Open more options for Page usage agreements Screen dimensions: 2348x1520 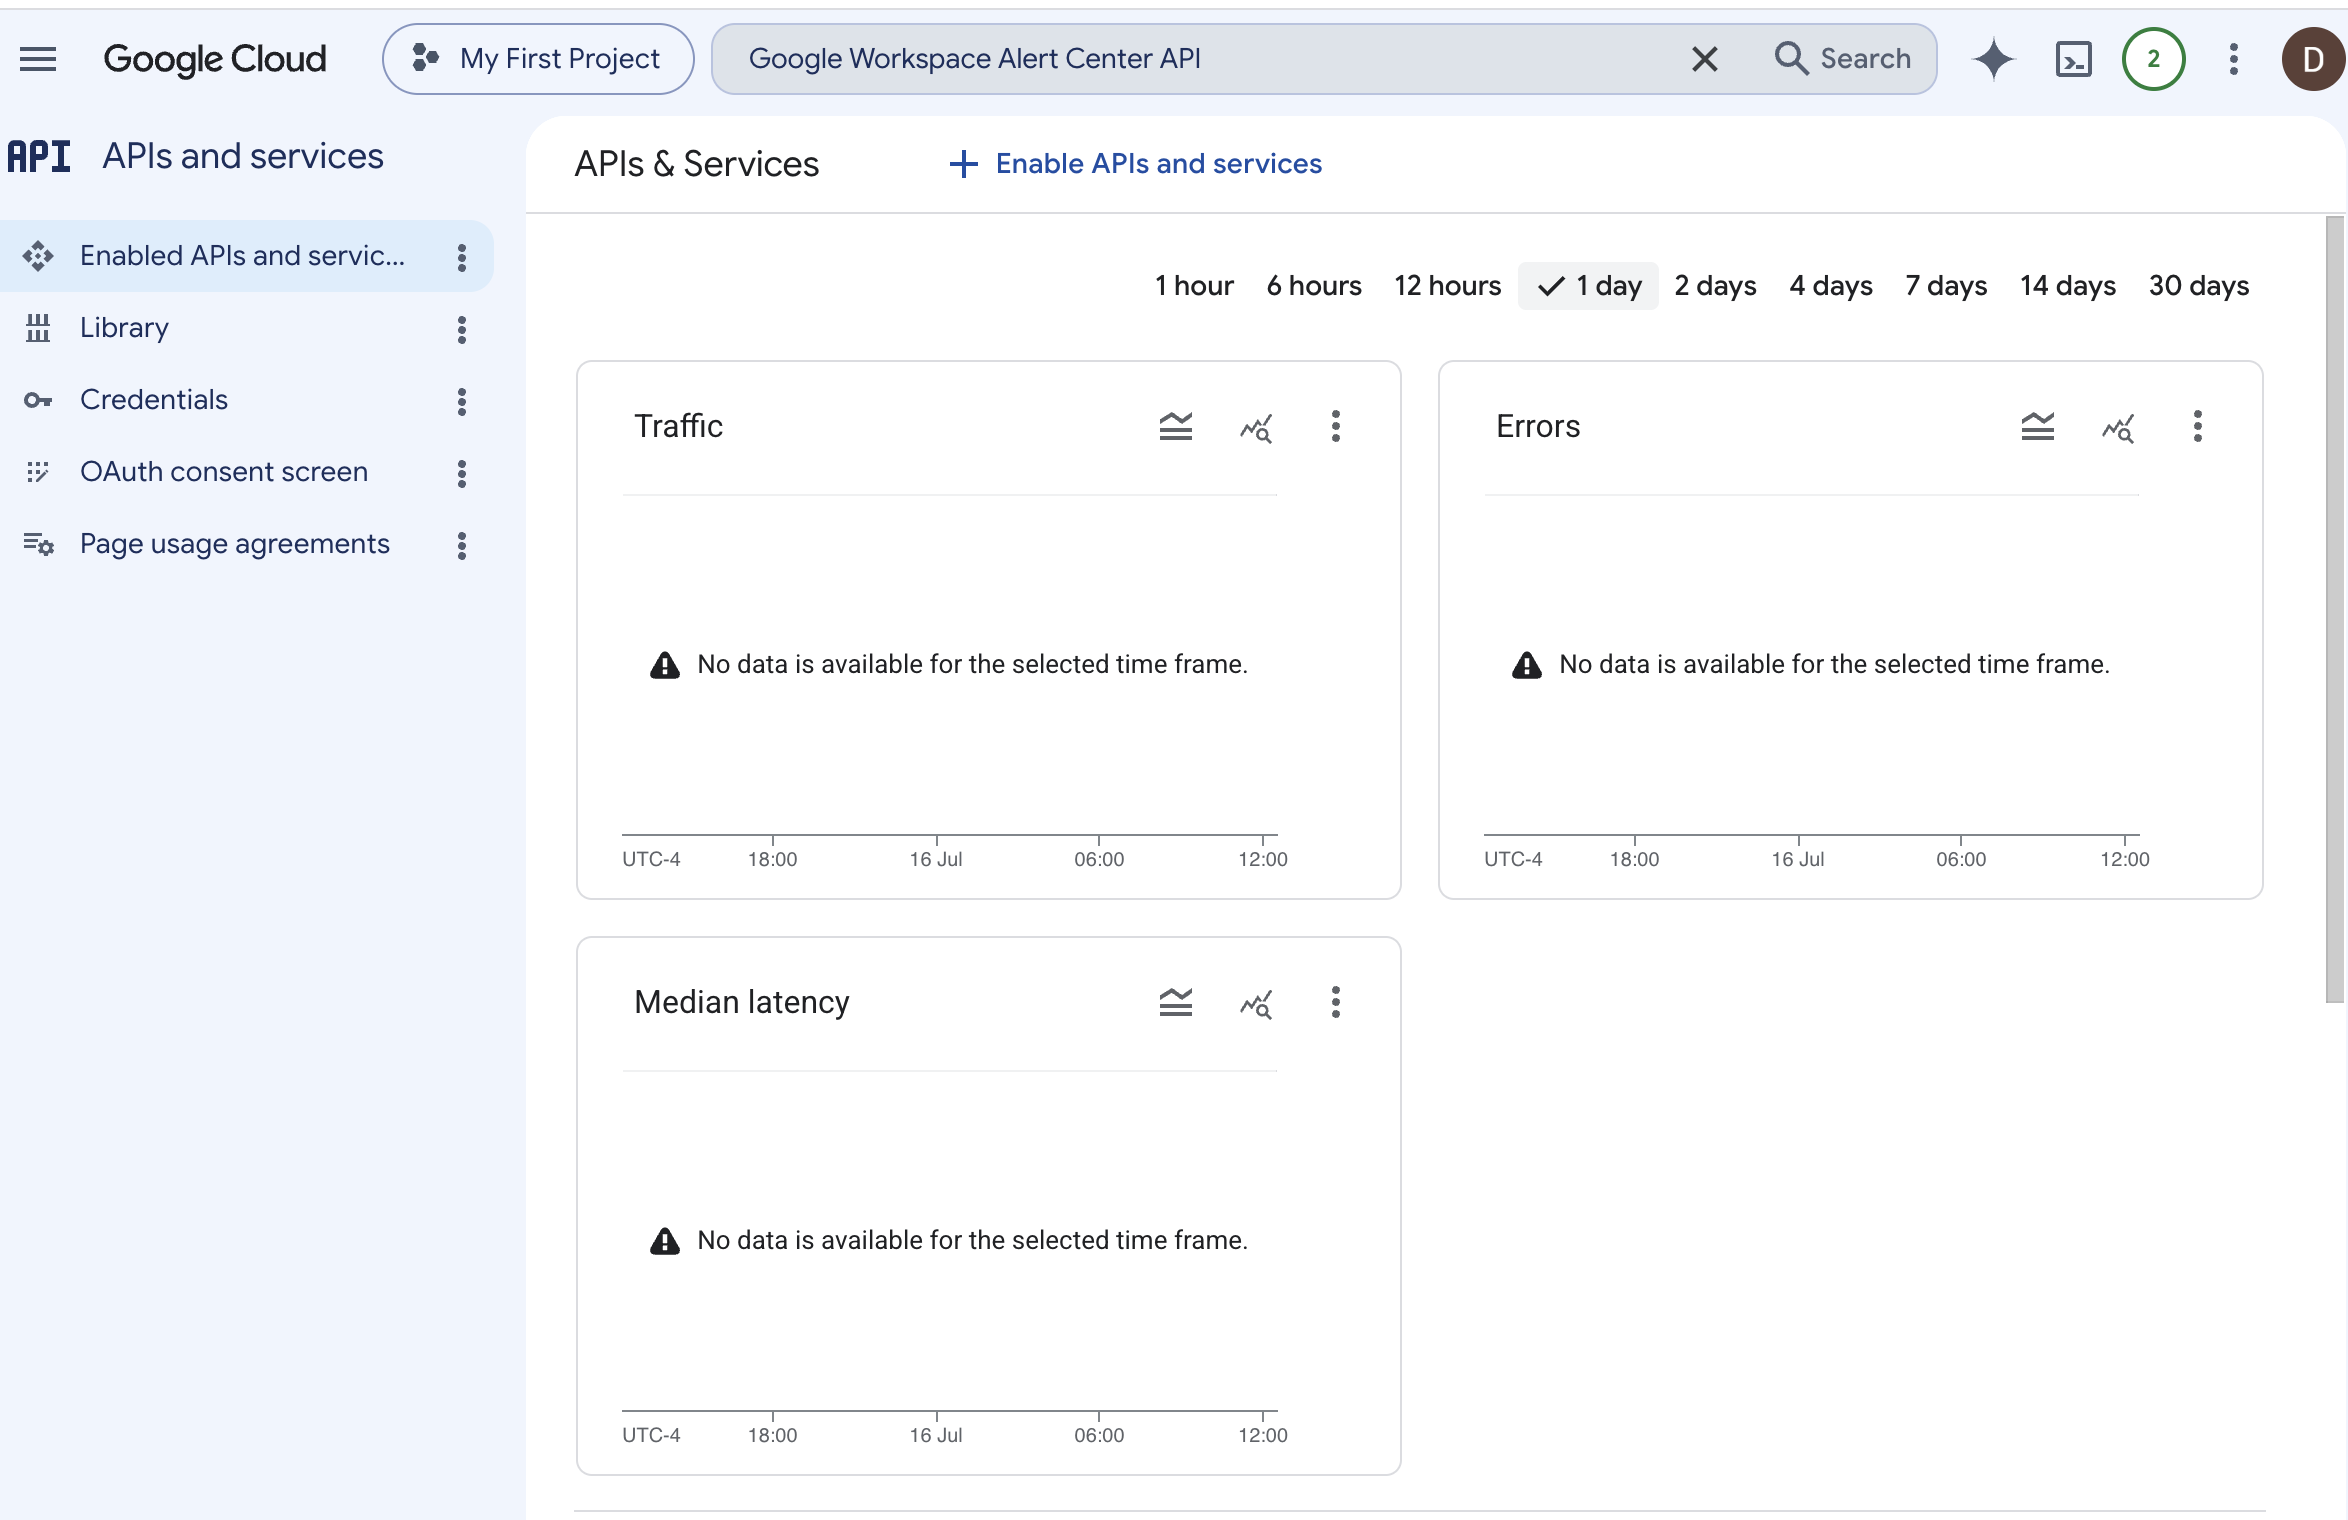(462, 545)
